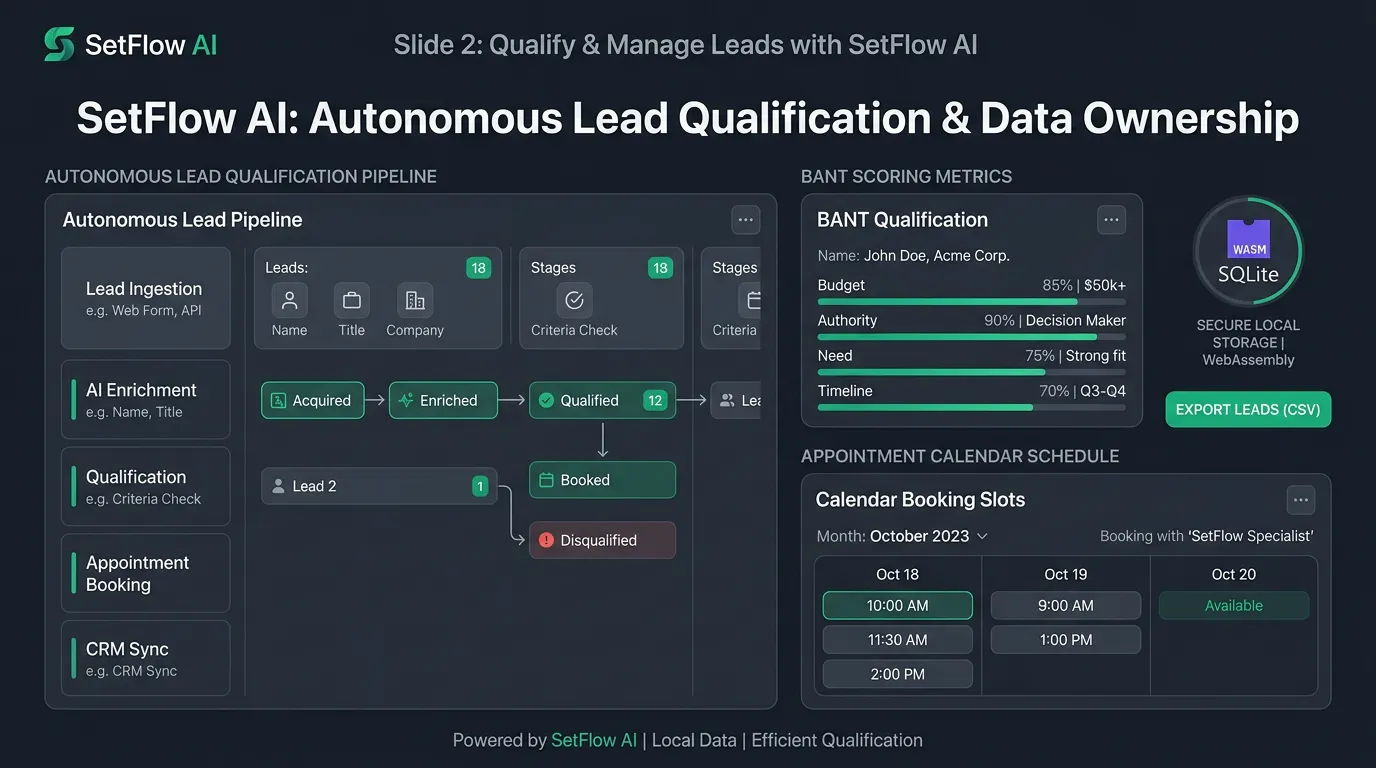This screenshot has width=1376, height=768.
Task: Open the Autonomous Lead Pipeline options menu
Action: (x=745, y=220)
